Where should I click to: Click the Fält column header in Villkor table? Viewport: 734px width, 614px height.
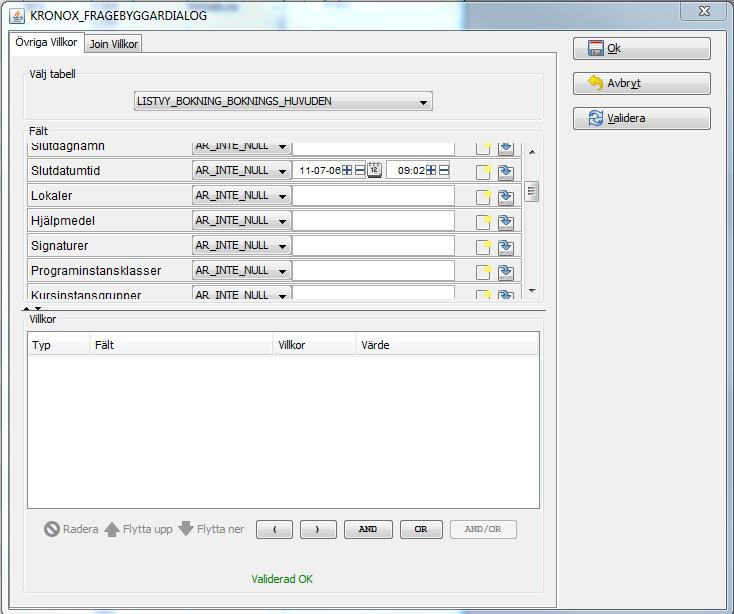tap(181, 345)
